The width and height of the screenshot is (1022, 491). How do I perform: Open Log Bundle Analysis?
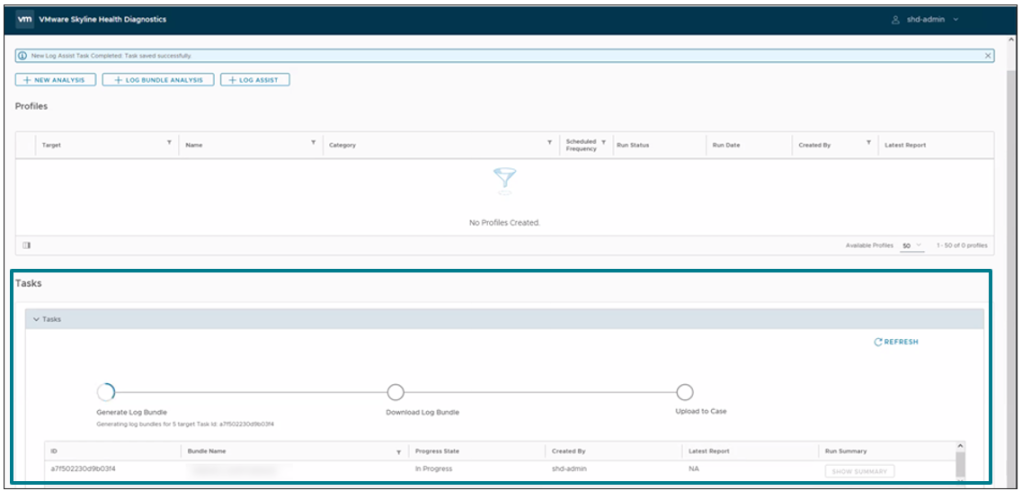[x=158, y=80]
